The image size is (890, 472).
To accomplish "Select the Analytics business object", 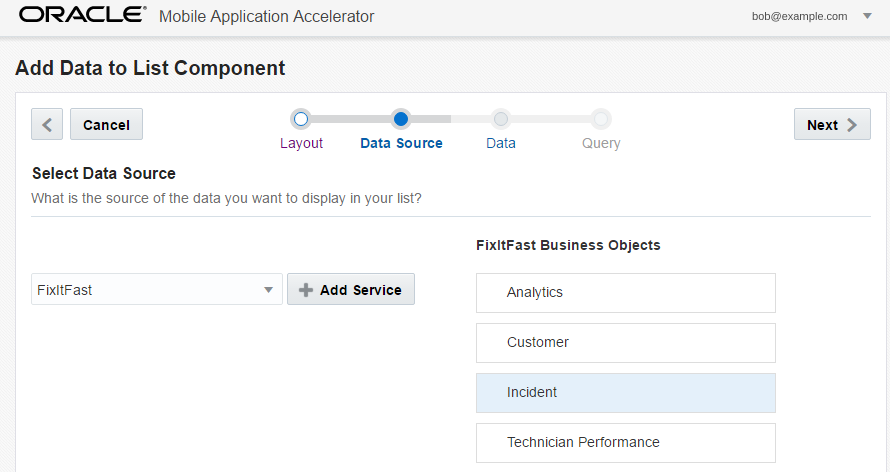I will pyautogui.click(x=626, y=293).
